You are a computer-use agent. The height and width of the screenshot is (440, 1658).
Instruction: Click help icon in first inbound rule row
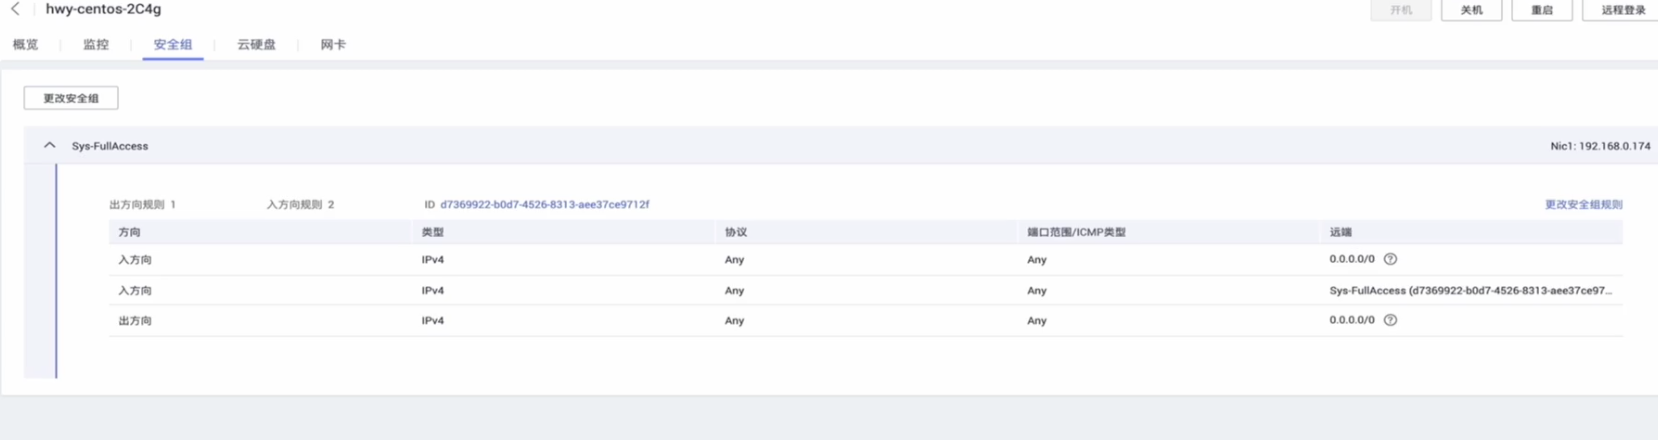[x=1390, y=259]
